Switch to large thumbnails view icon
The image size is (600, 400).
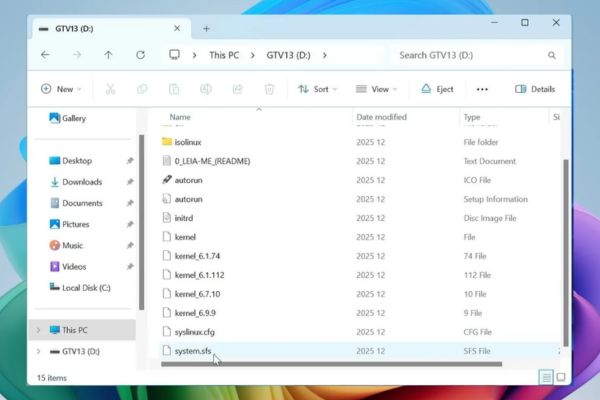click(561, 377)
